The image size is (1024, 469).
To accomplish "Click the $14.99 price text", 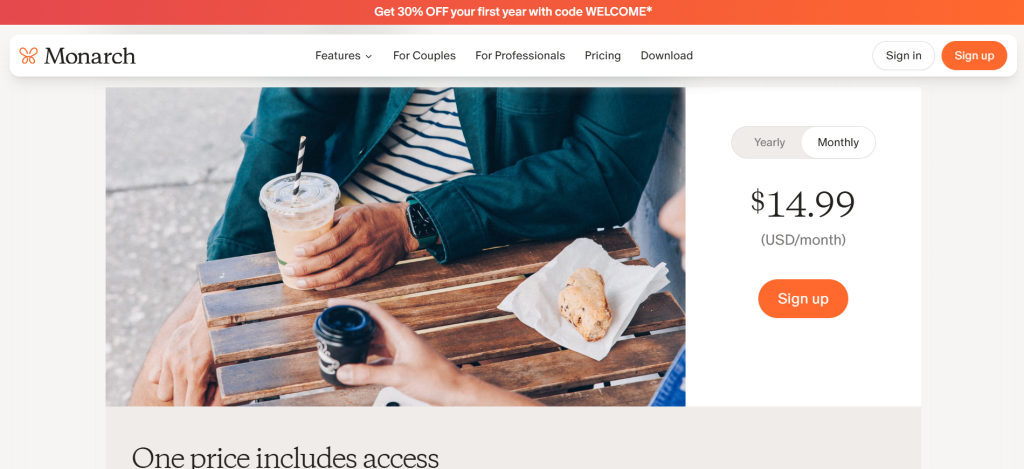I will 803,204.
